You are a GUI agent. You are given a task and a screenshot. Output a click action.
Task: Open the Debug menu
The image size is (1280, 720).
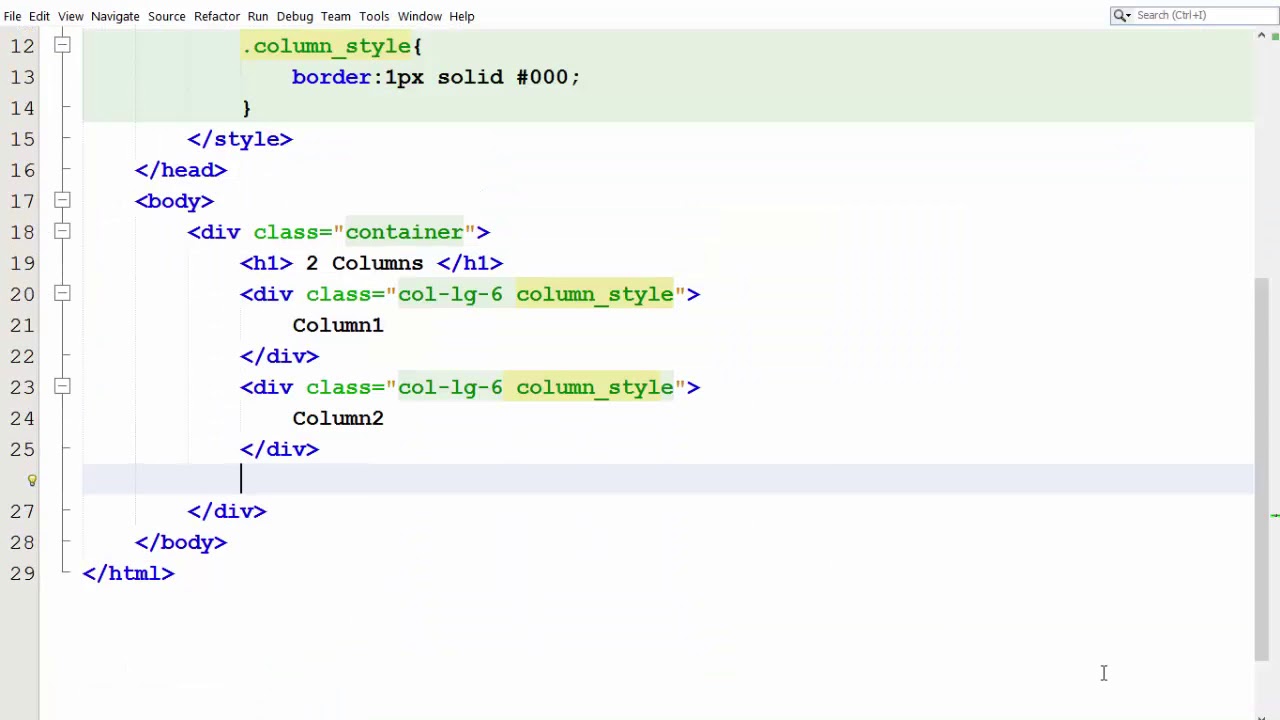295,16
